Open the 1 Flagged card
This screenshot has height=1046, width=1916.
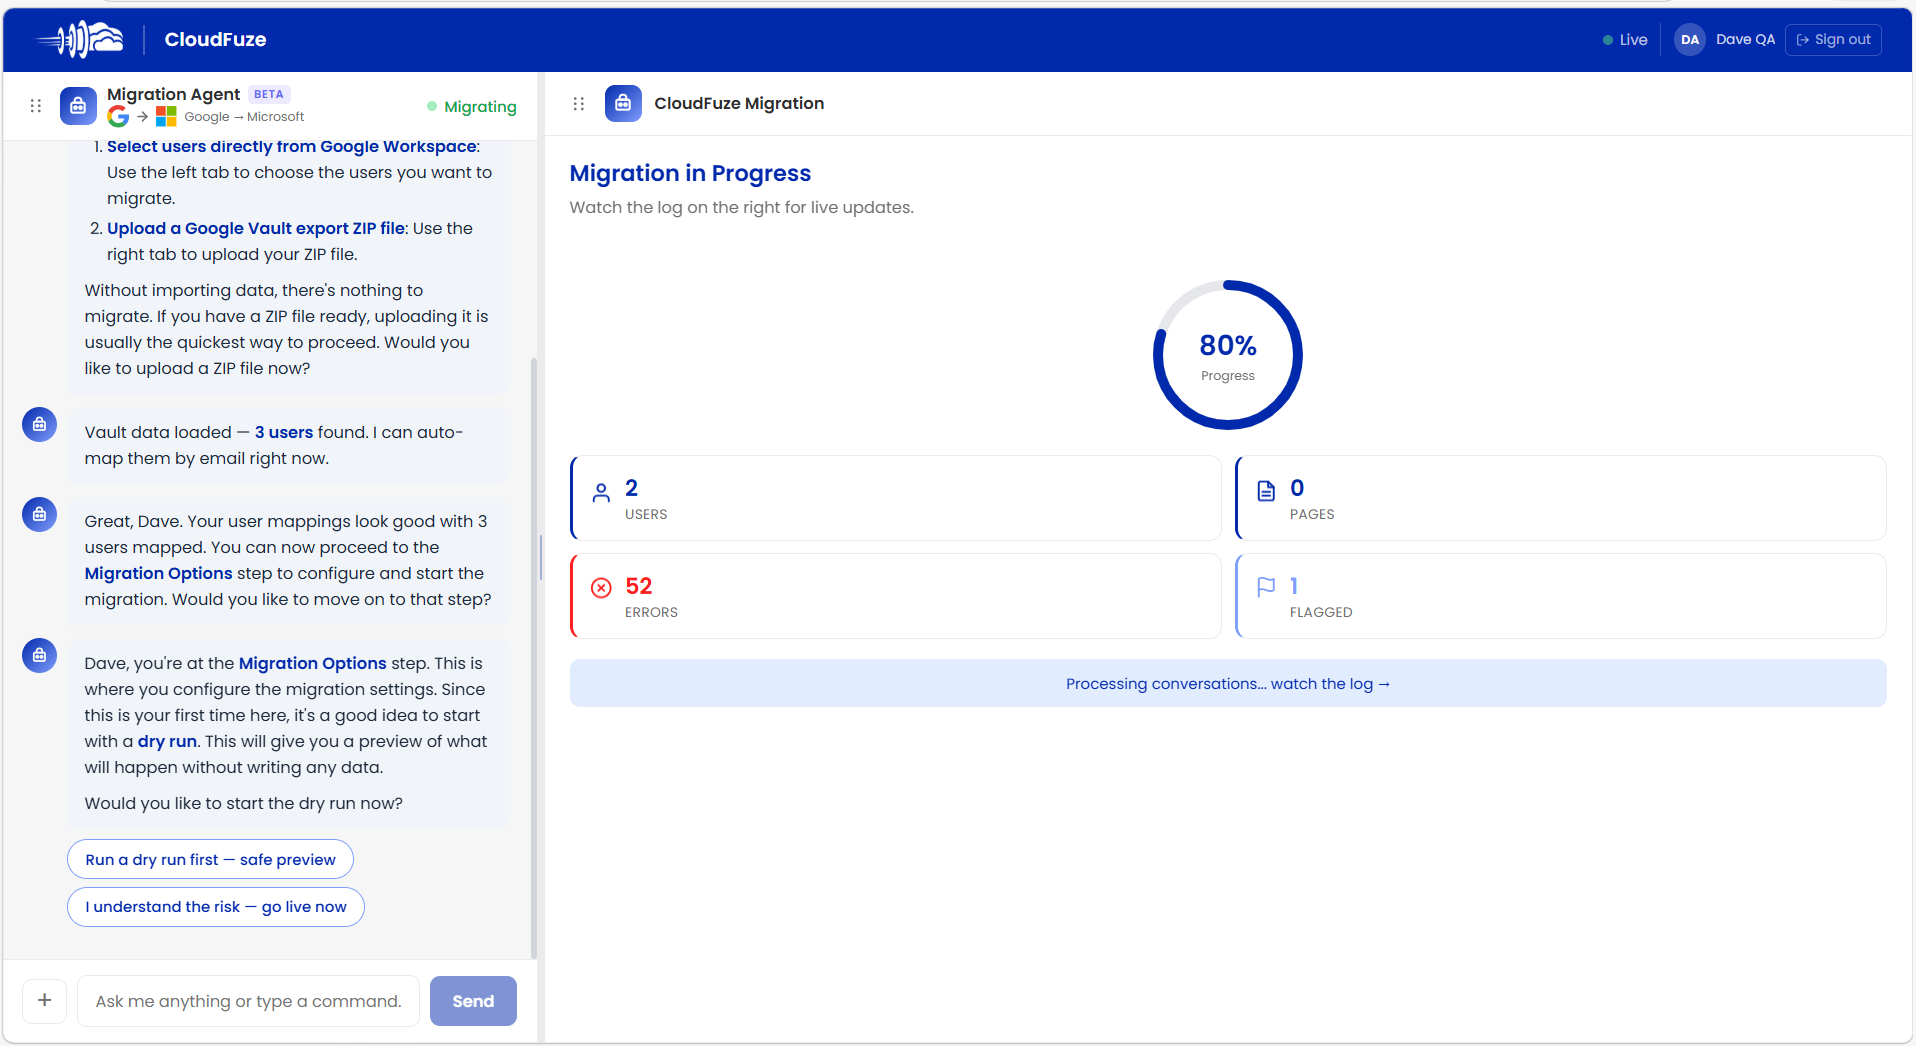pos(1561,596)
